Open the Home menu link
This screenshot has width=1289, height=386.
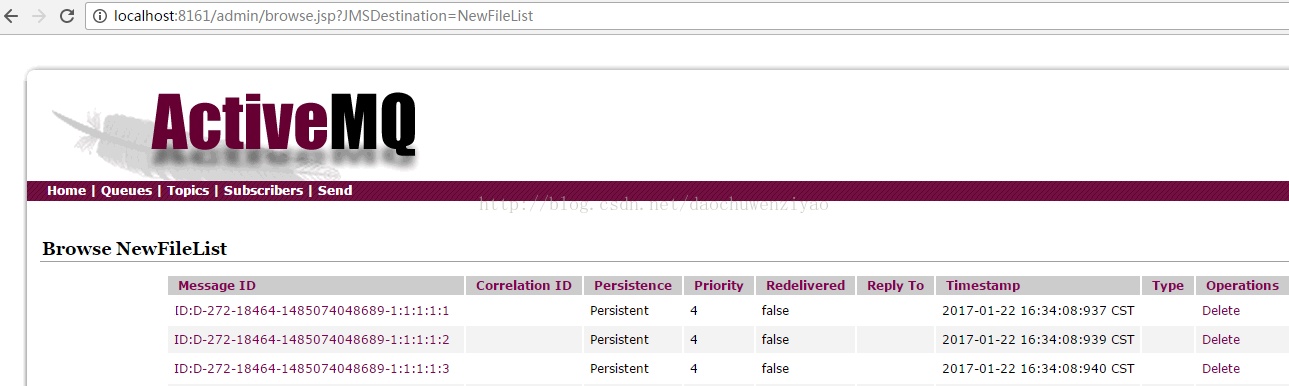(66, 190)
